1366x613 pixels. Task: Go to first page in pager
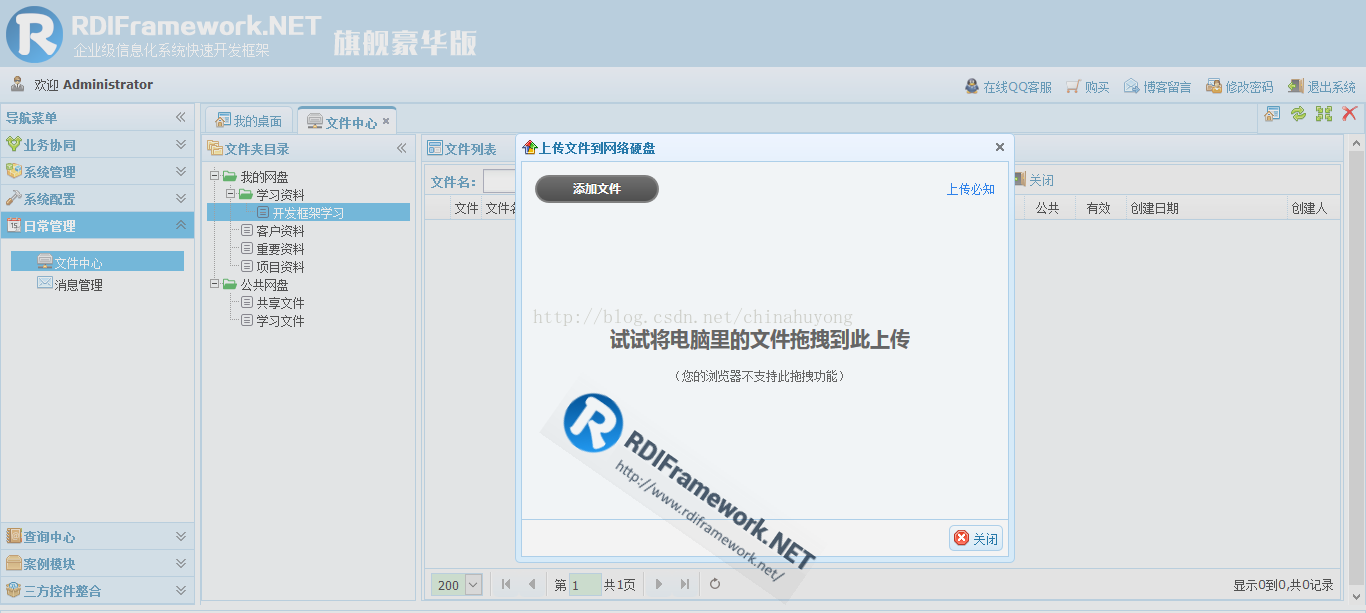506,584
